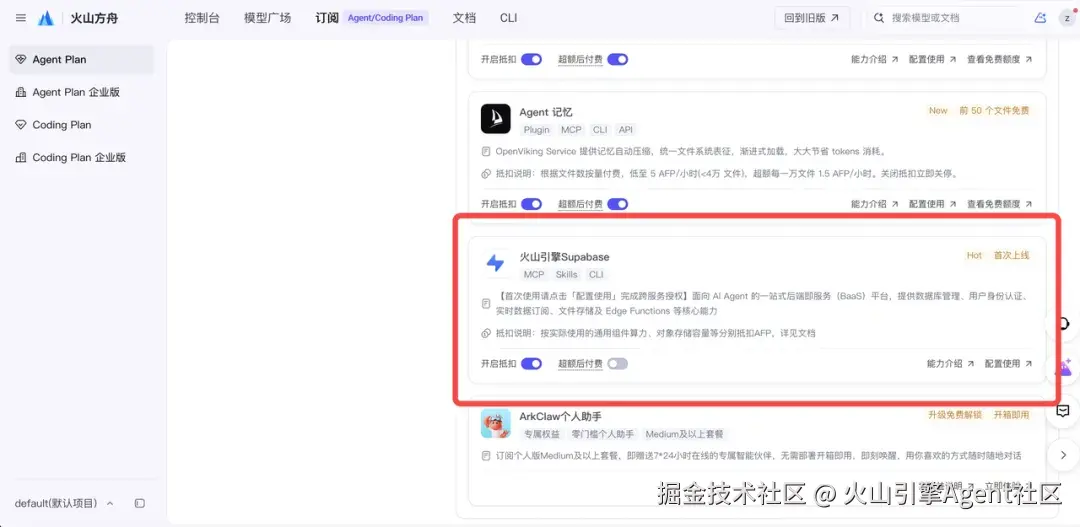Click the 零门槛个人助手 tag

click(603, 434)
